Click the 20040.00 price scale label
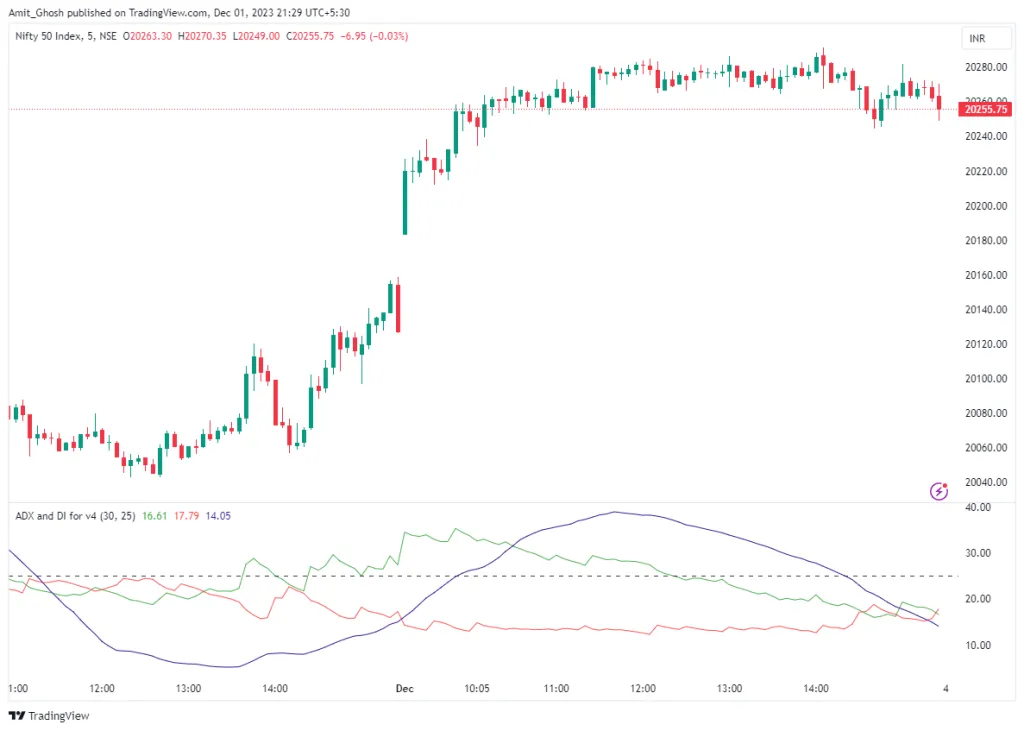The width and height of the screenshot is (1024, 731). (x=984, y=482)
